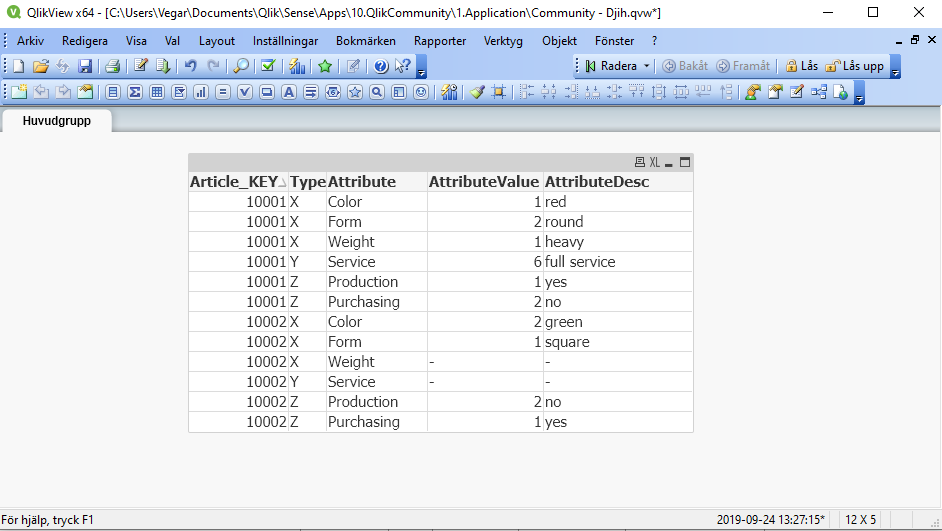Open the Redigera menu

point(85,41)
